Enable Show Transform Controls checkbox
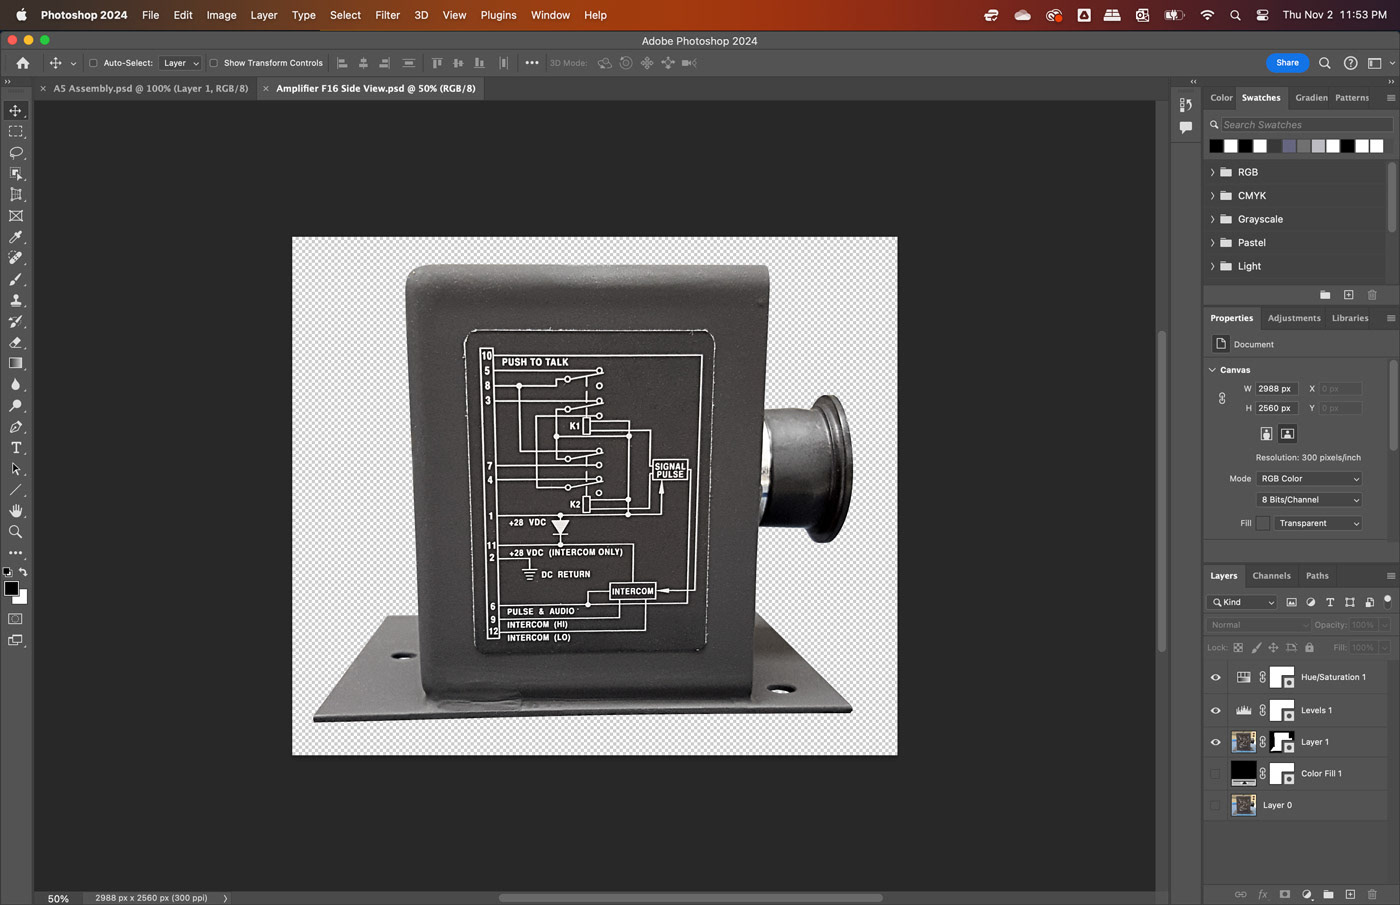1400x905 pixels. coord(213,63)
